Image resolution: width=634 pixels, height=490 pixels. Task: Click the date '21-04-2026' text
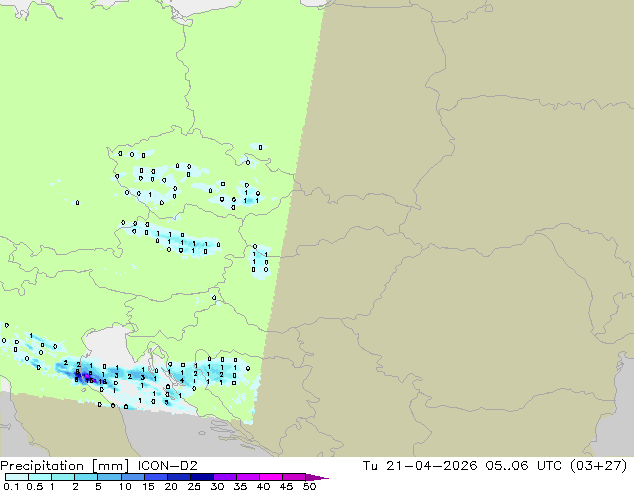(431, 466)
